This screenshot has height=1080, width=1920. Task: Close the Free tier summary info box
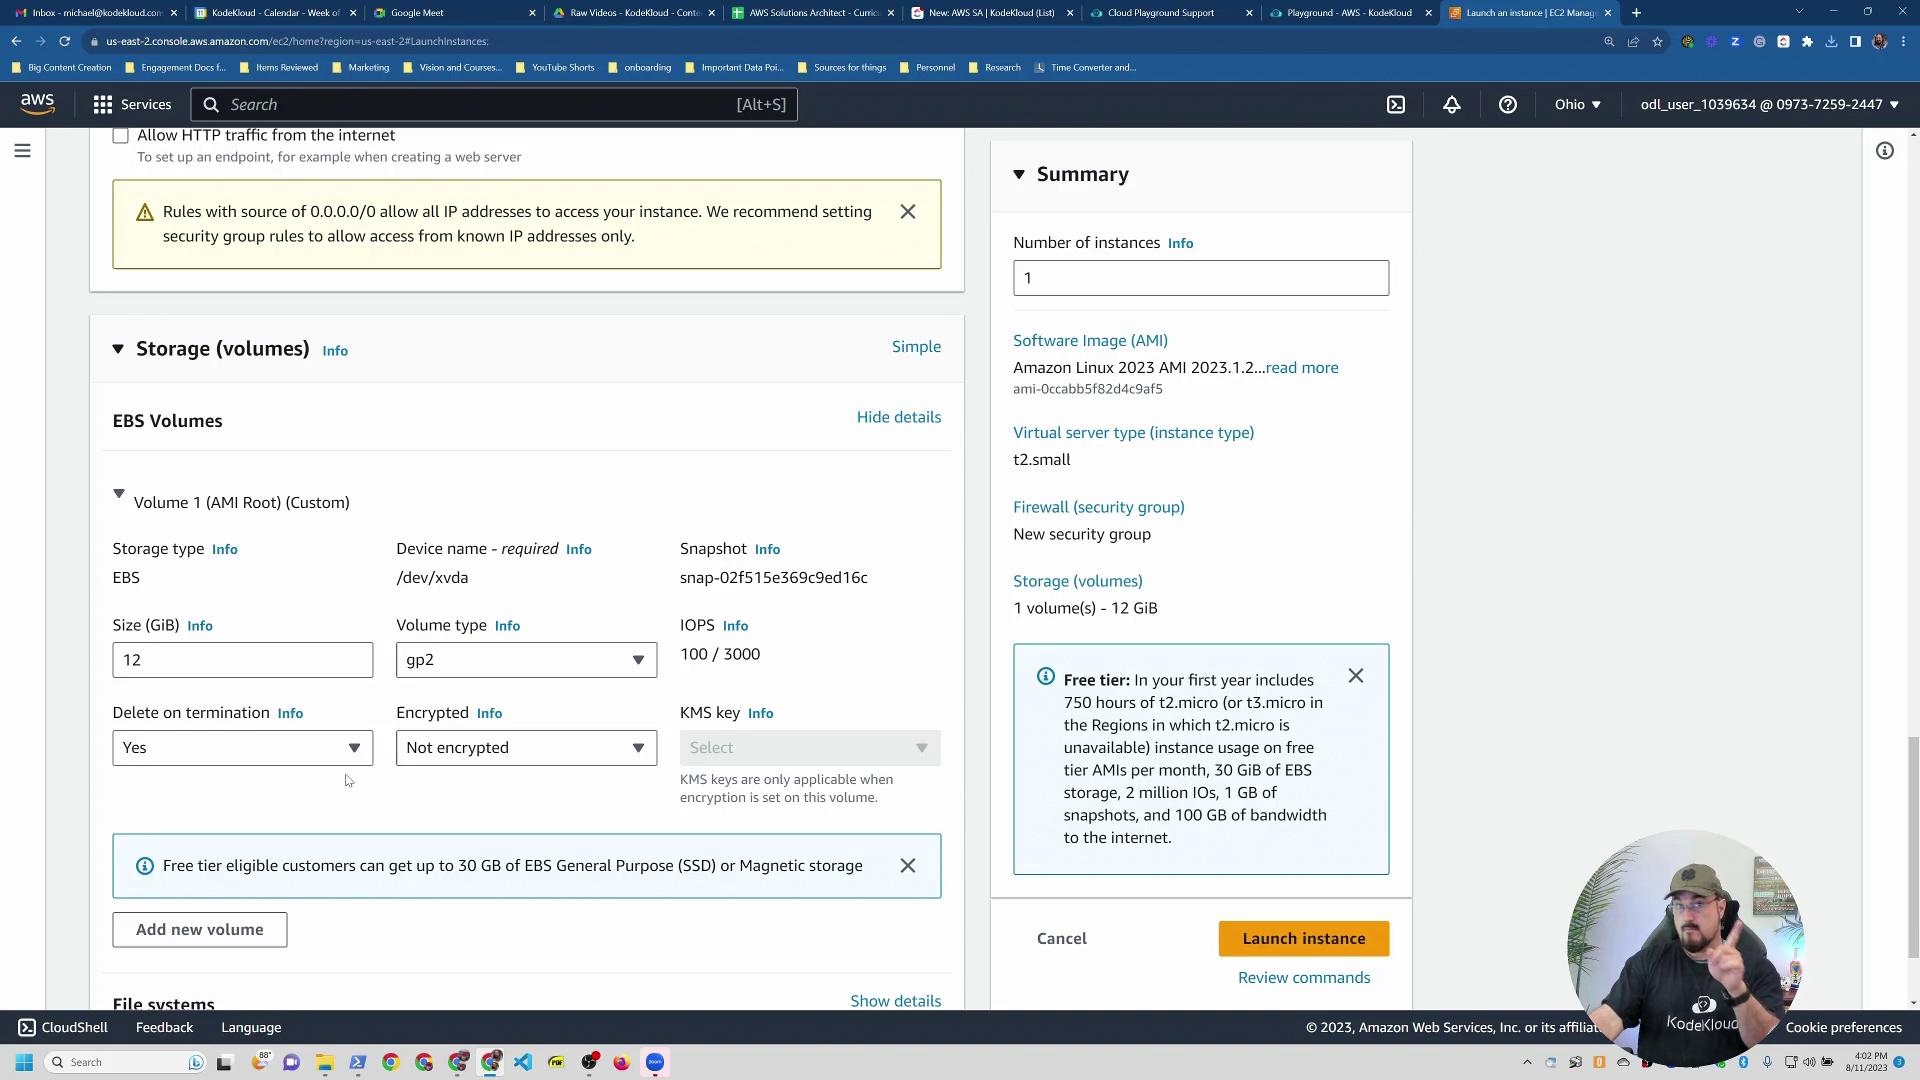click(1356, 677)
